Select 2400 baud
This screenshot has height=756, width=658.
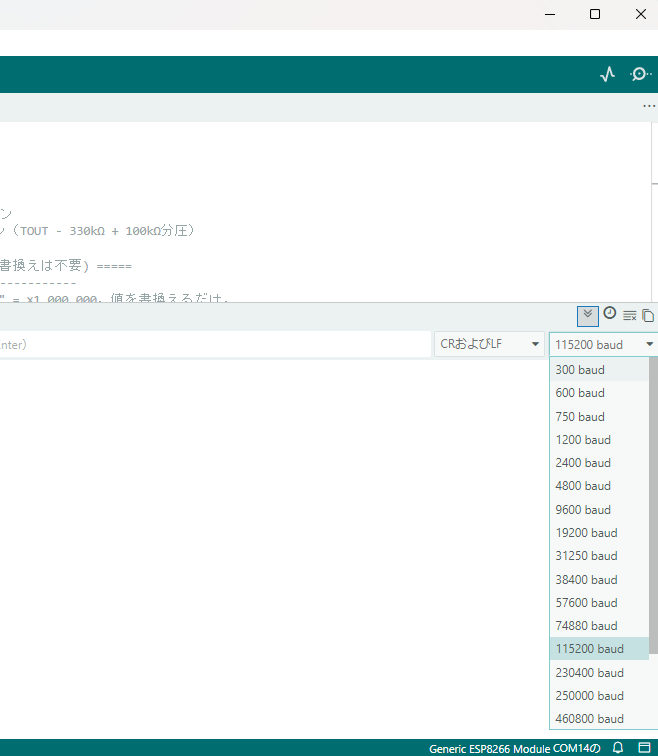point(599,463)
